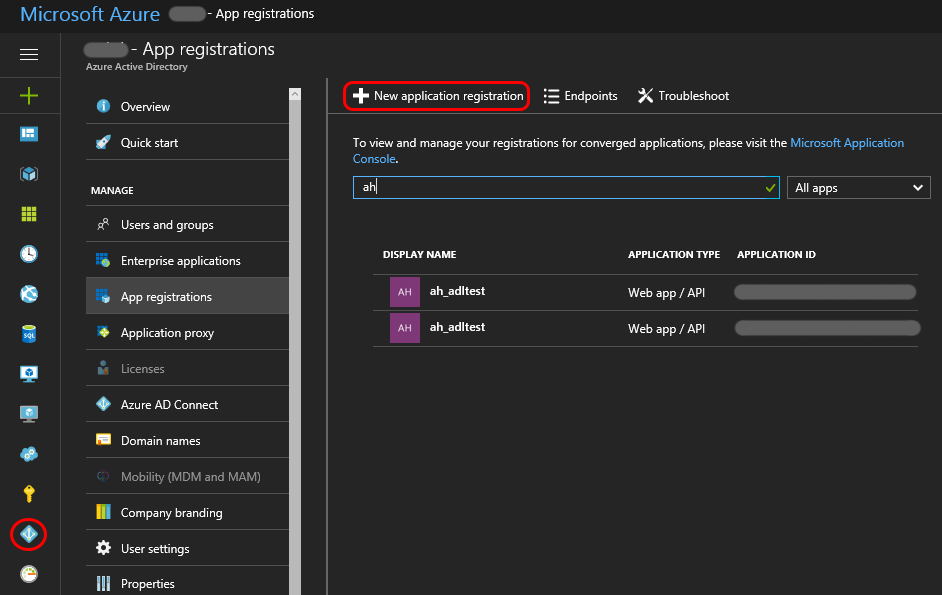942x595 pixels.
Task: Click the Application proxy icon
Action: click(x=103, y=332)
